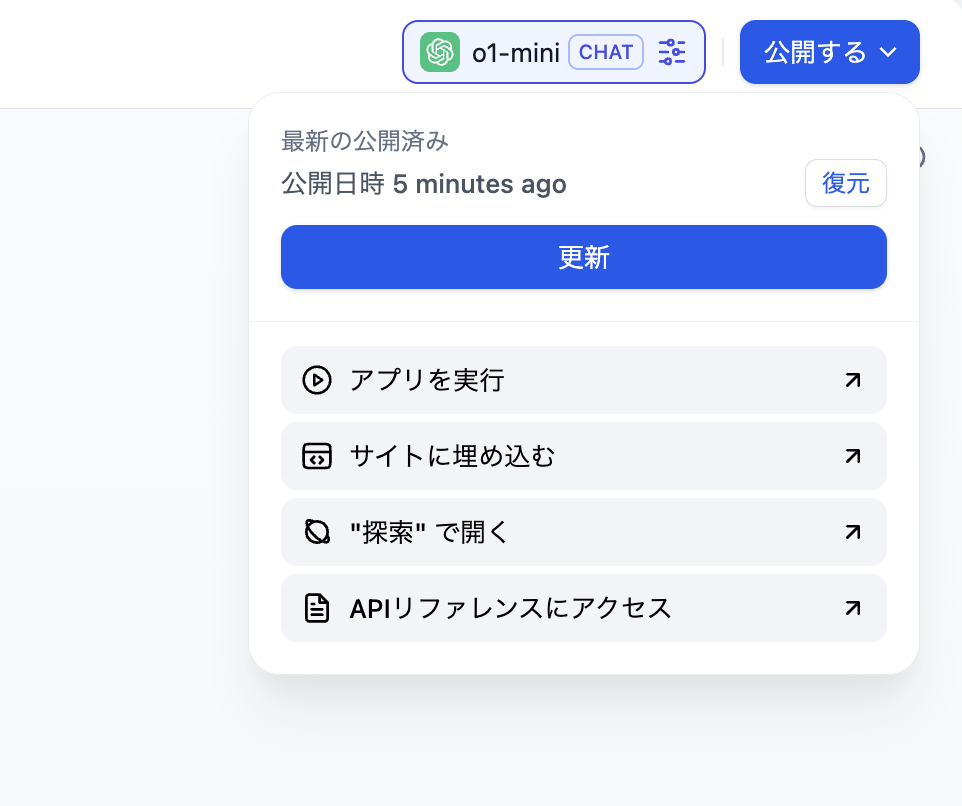Viewport: 962px width, 806px height.
Task: Click the 更新 button to update publication
Action: pyautogui.click(x=584, y=257)
